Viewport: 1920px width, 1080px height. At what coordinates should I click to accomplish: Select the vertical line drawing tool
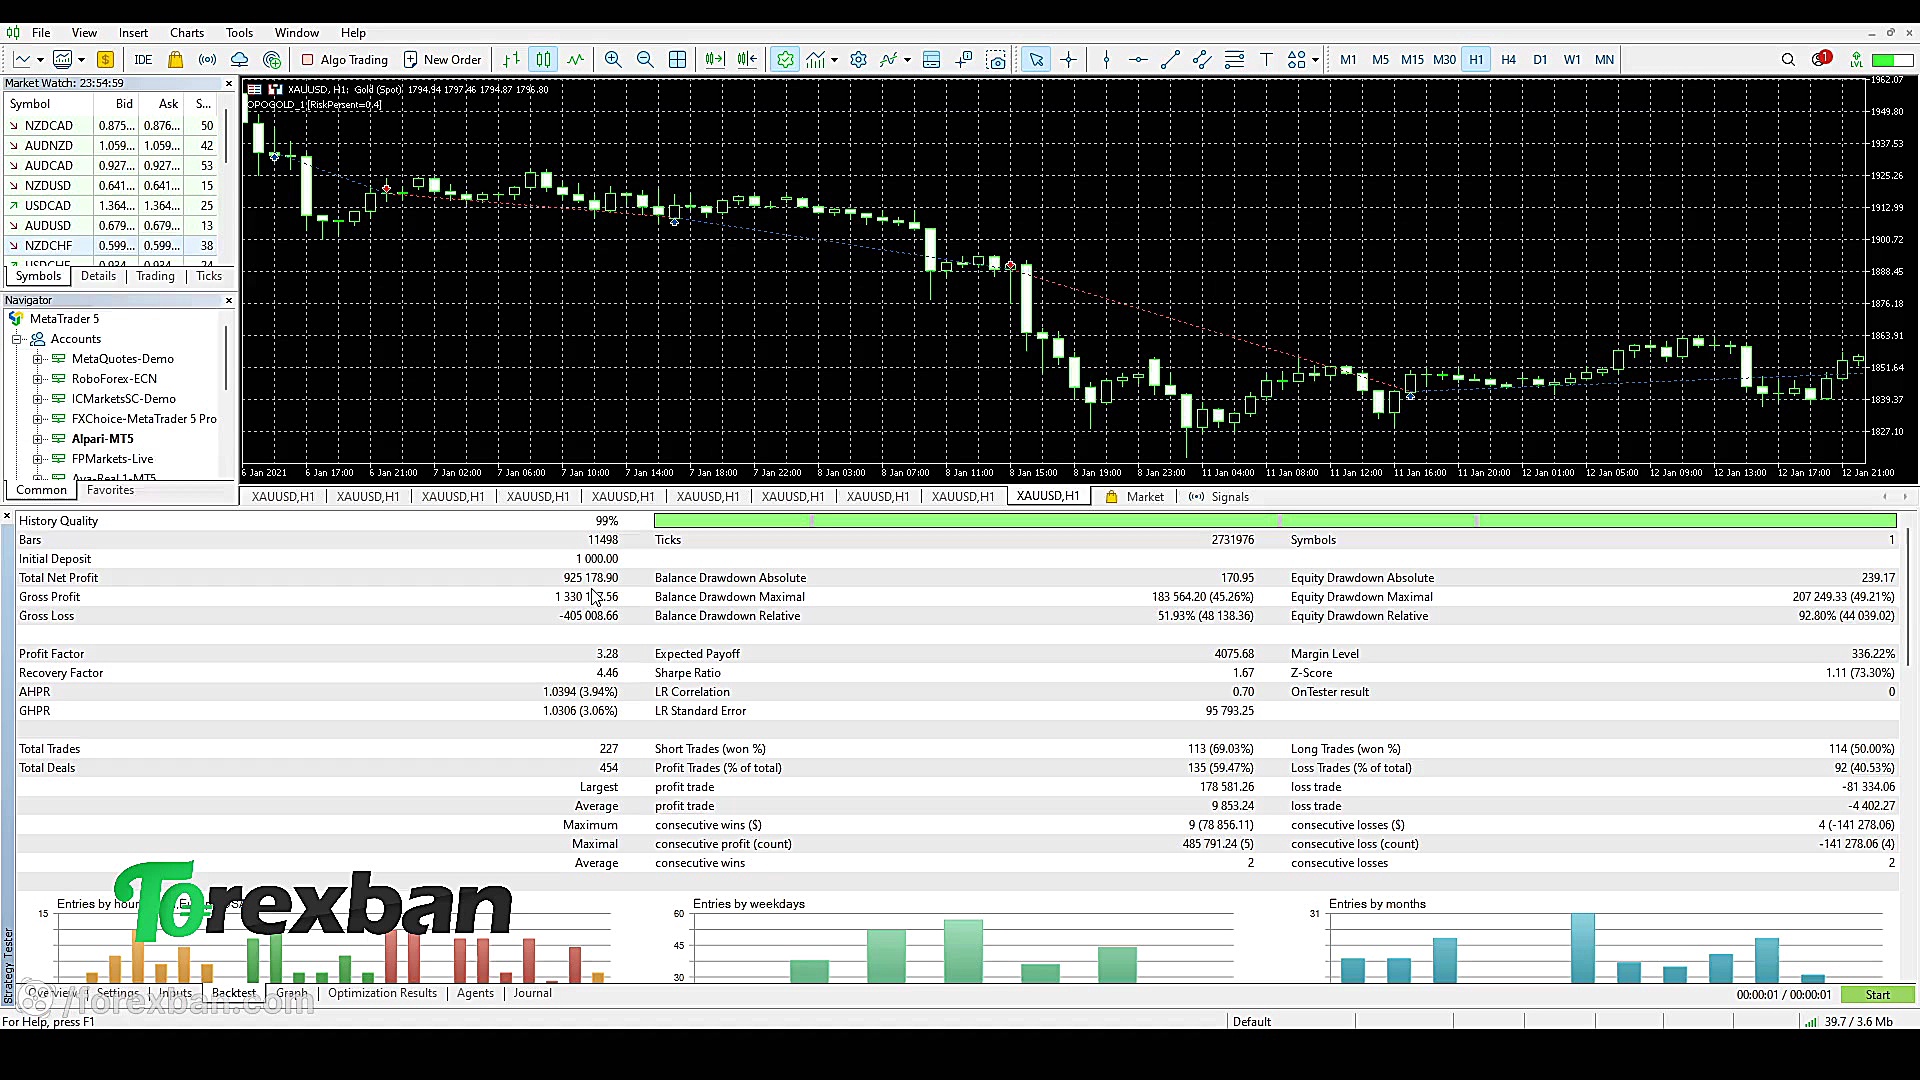pos(1106,60)
